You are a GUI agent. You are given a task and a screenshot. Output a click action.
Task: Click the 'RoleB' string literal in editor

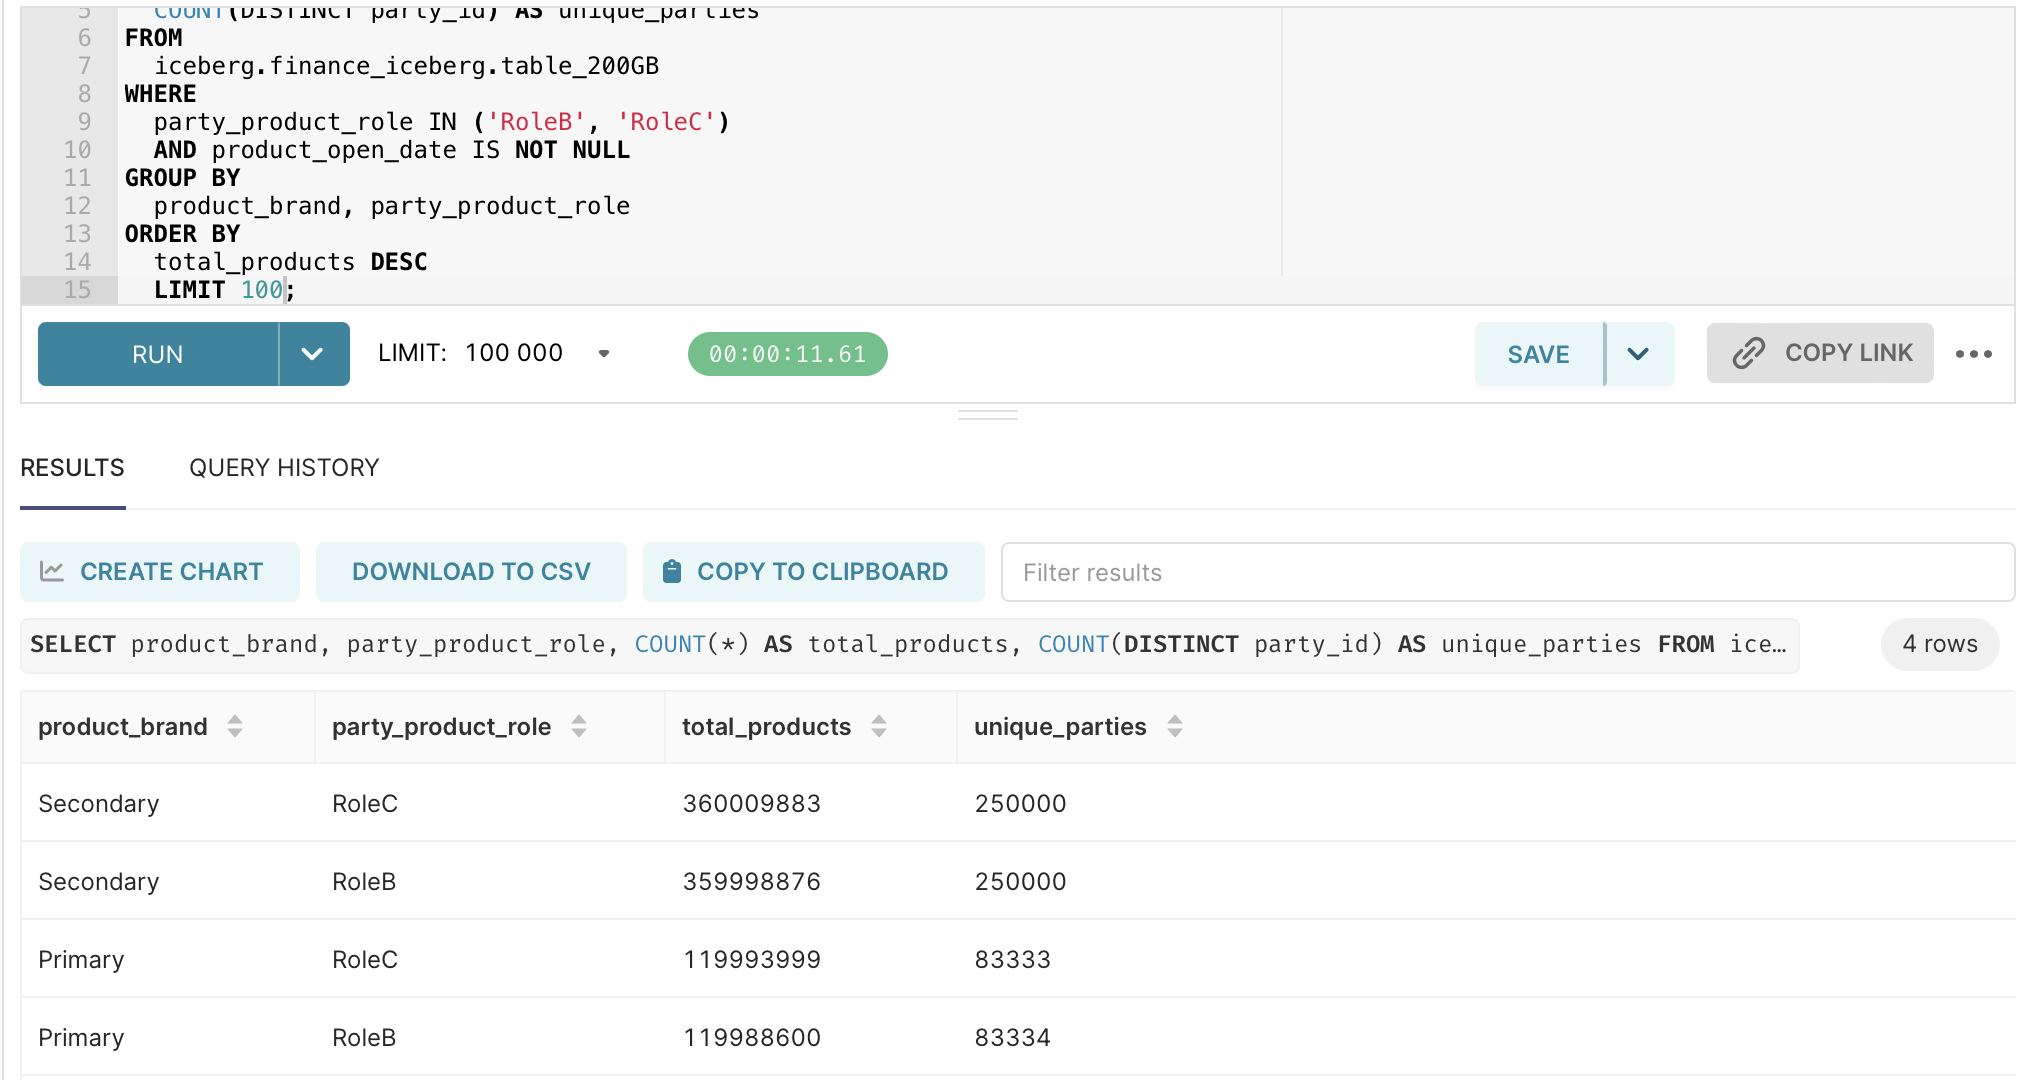pyautogui.click(x=536, y=122)
